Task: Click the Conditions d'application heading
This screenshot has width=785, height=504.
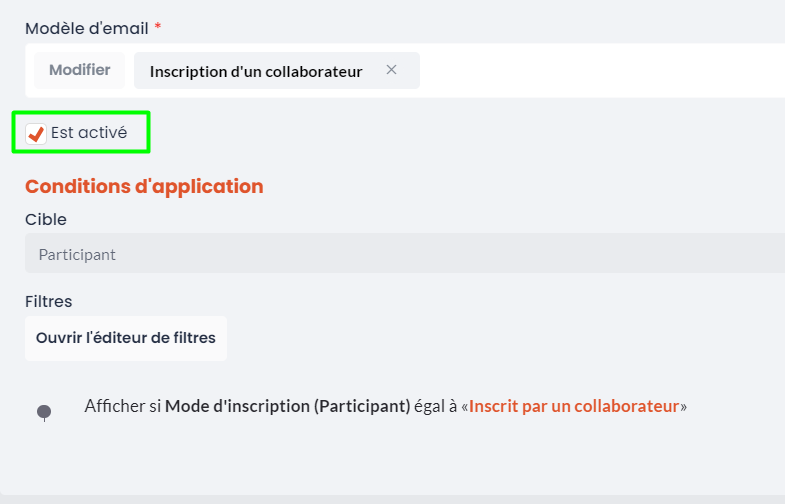Action: (x=144, y=186)
